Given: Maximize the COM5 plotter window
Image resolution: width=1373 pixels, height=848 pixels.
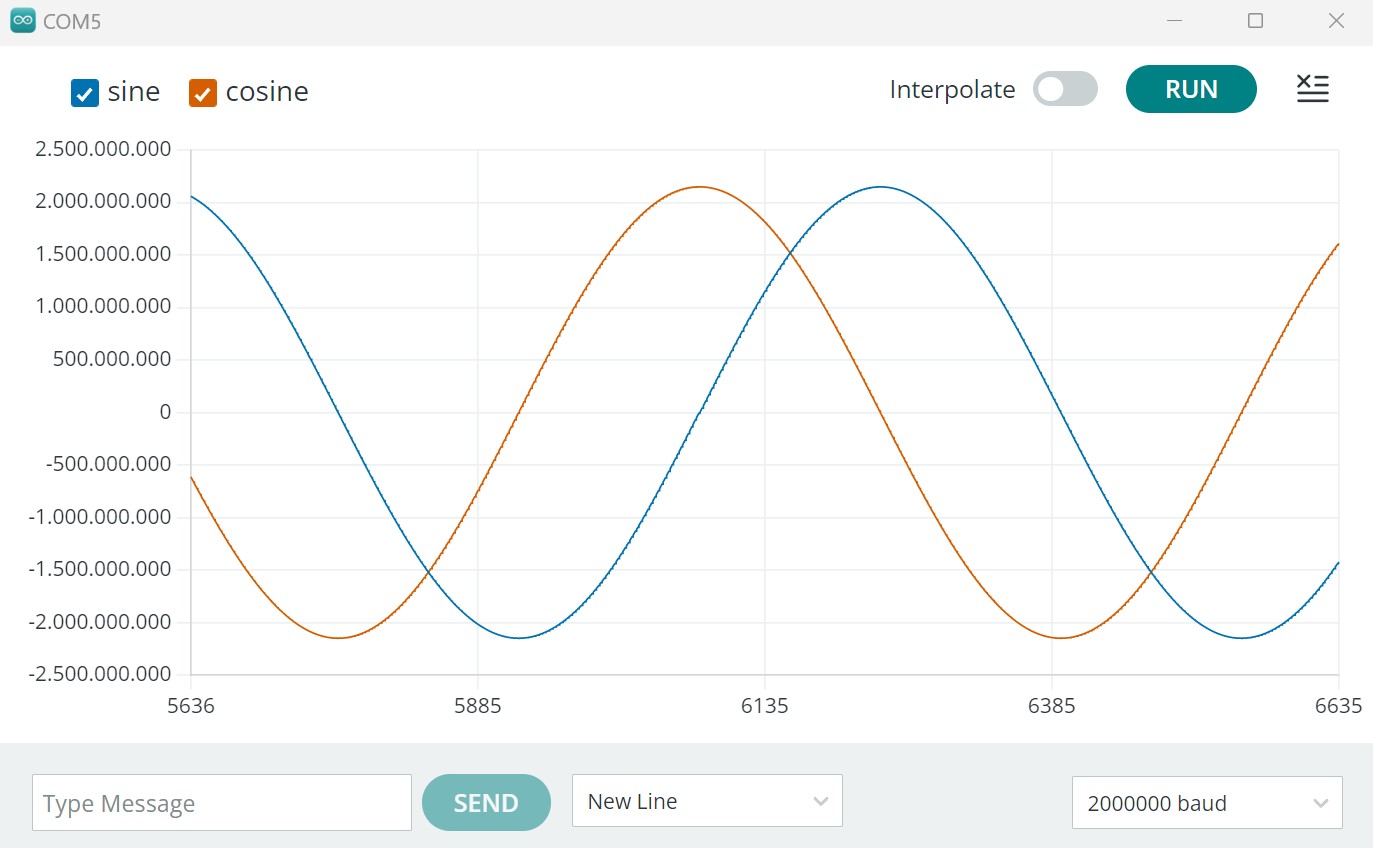Looking at the screenshot, I should pos(1255,21).
